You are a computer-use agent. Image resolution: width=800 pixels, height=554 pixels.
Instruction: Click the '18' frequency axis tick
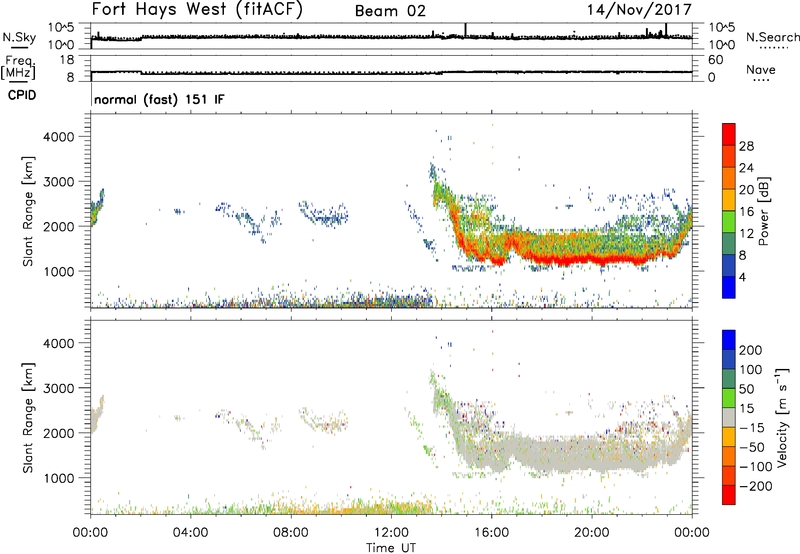pyautogui.click(x=67, y=60)
